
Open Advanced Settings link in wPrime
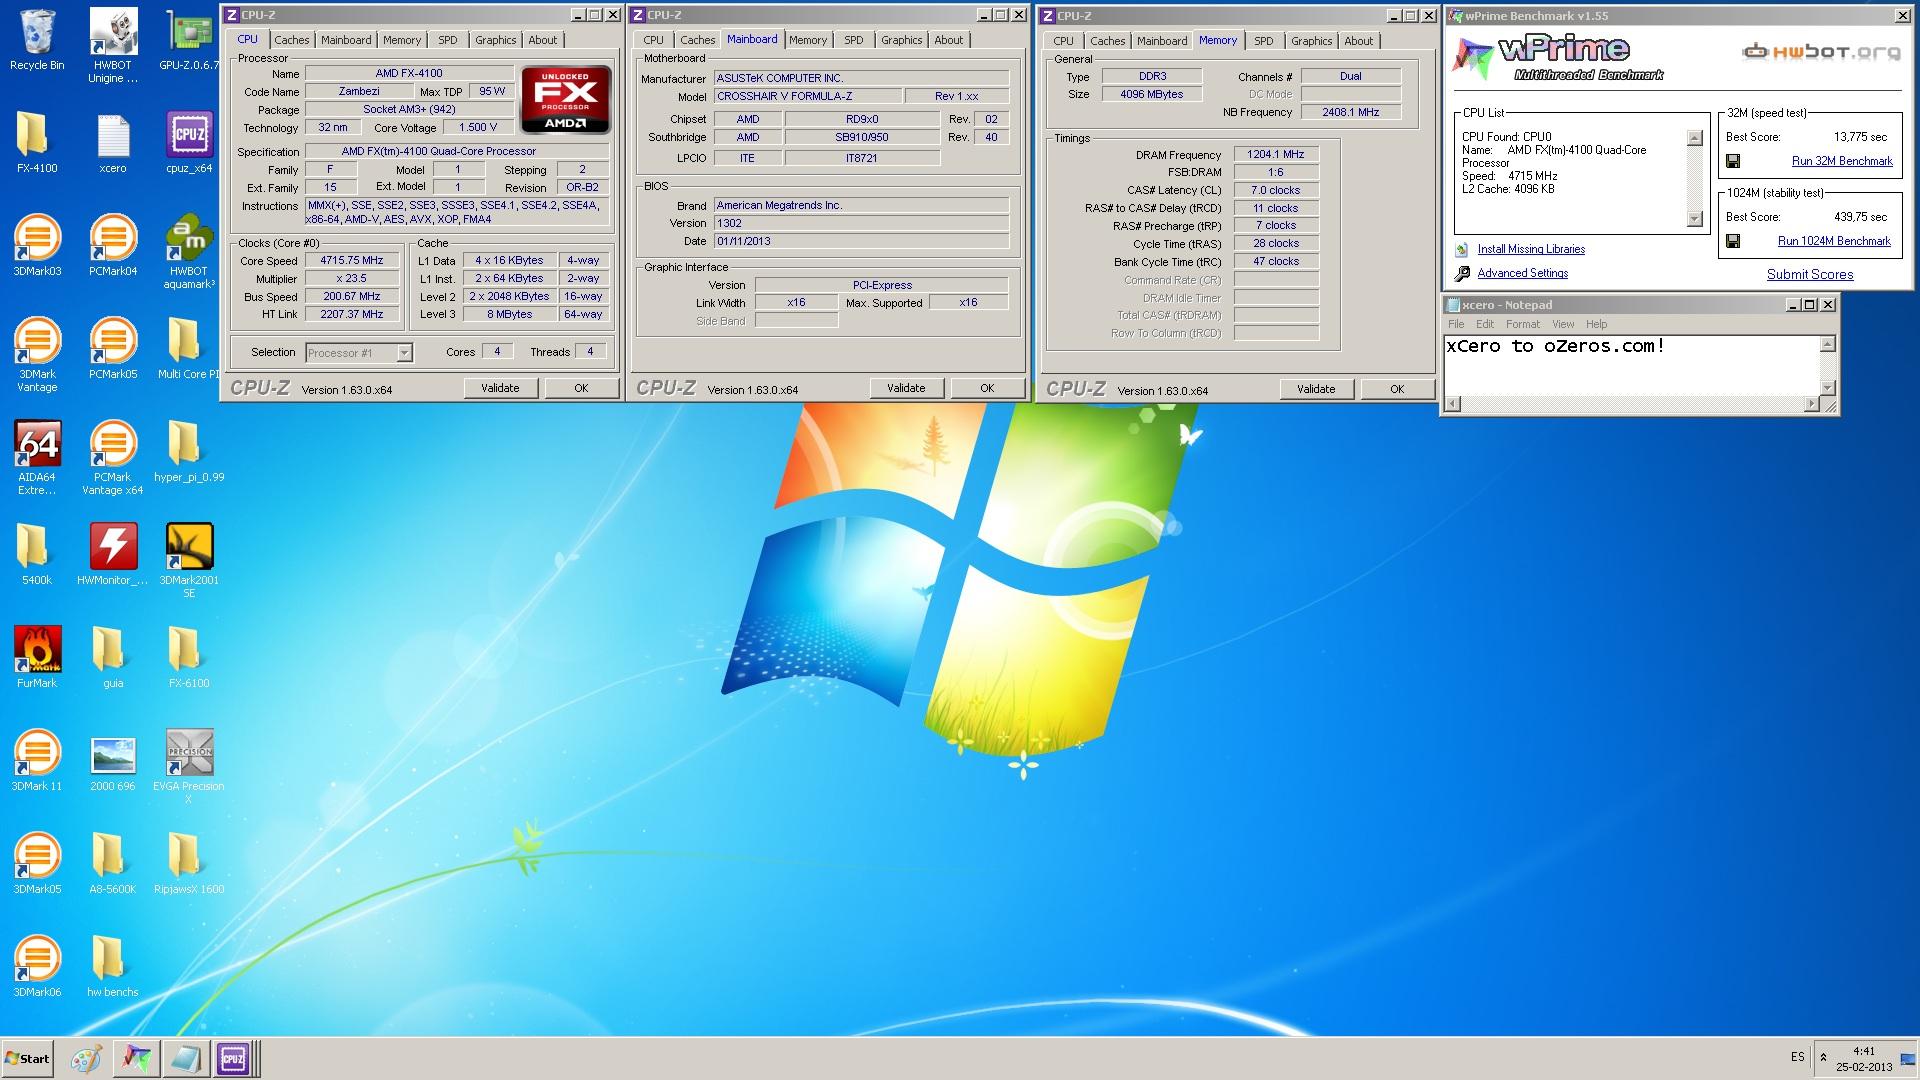coord(1522,273)
